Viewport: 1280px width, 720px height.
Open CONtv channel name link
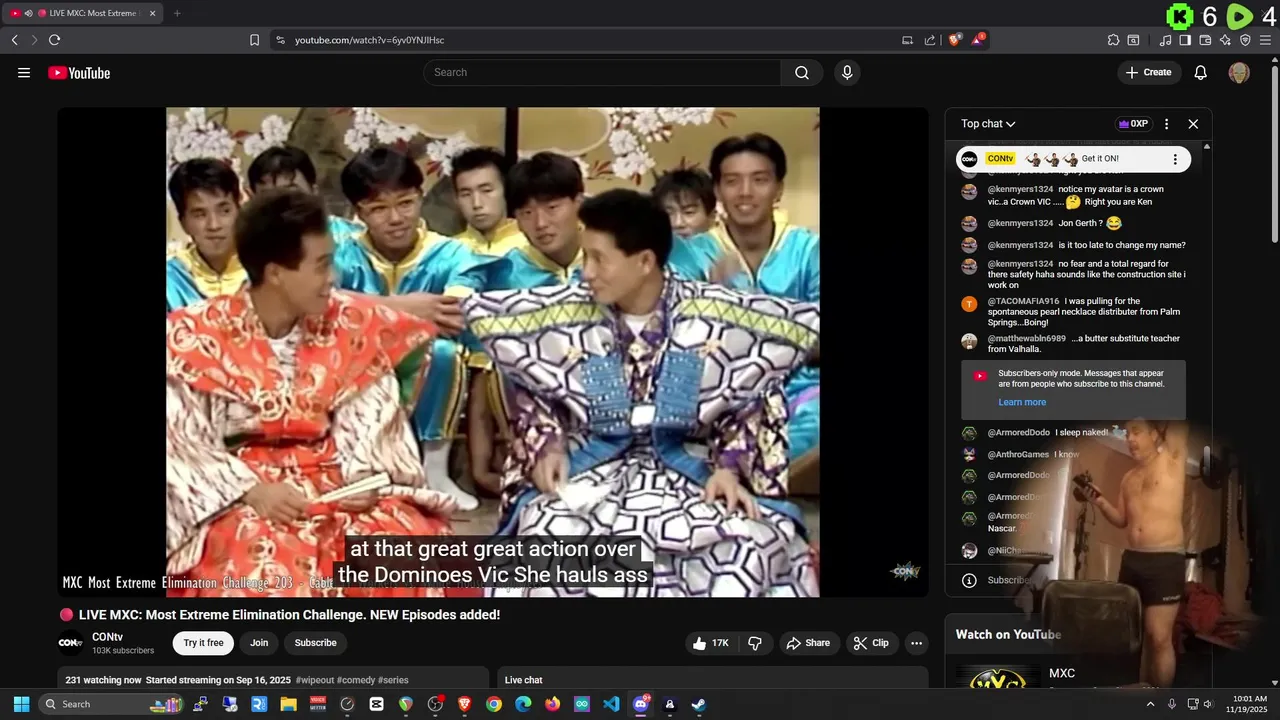point(107,637)
